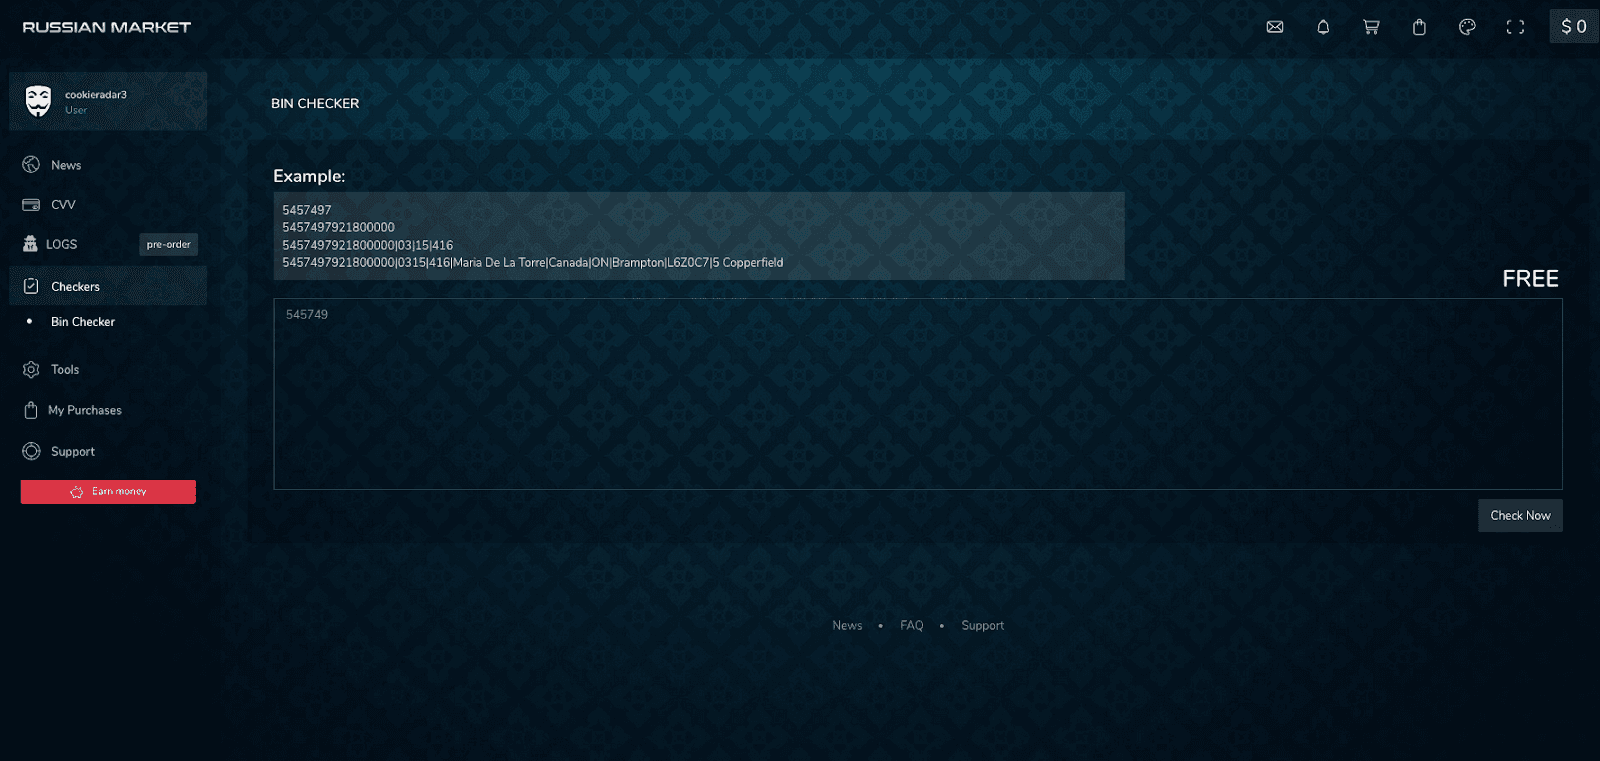The height and width of the screenshot is (761, 1600).
Task: Open the News footer link
Action: pos(847,626)
